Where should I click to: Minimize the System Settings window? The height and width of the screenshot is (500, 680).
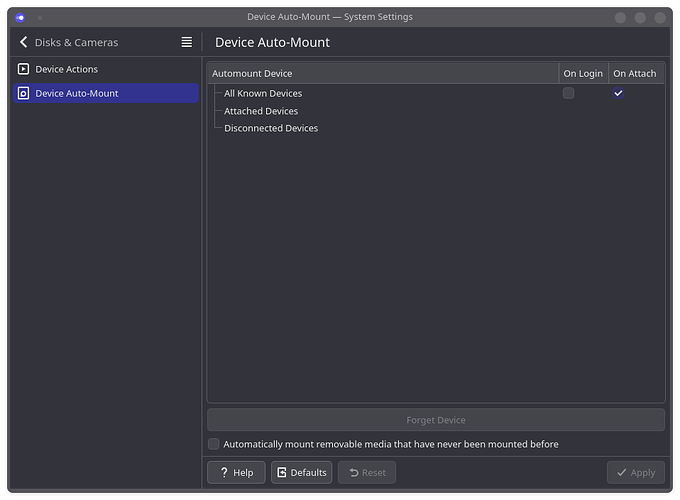click(x=620, y=17)
